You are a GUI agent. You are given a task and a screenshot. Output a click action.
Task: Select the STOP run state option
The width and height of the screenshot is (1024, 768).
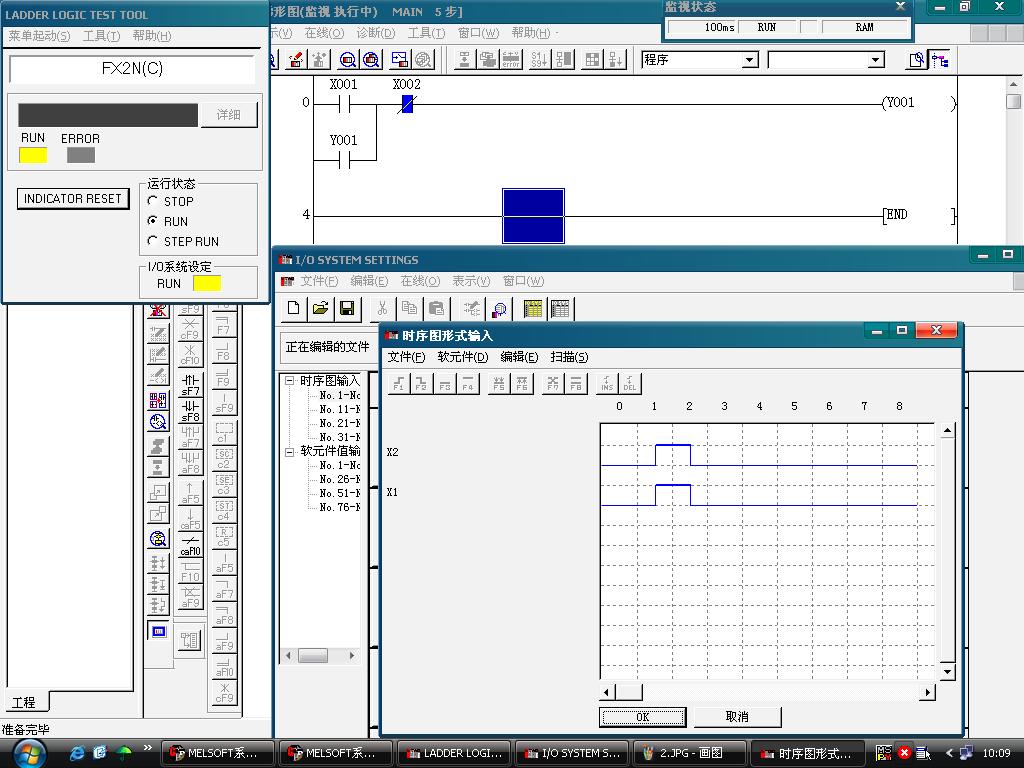tap(153, 201)
